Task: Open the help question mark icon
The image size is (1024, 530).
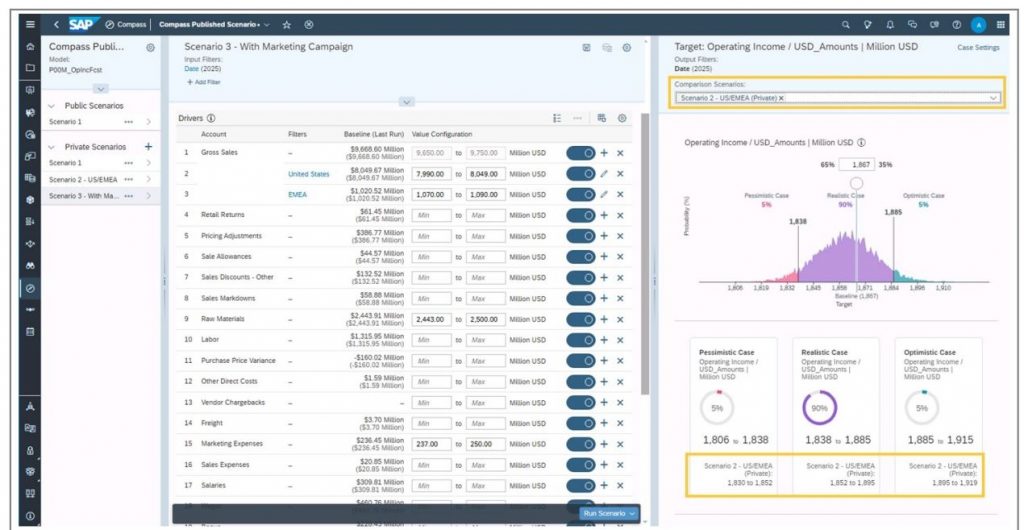Action: (x=957, y=23)
